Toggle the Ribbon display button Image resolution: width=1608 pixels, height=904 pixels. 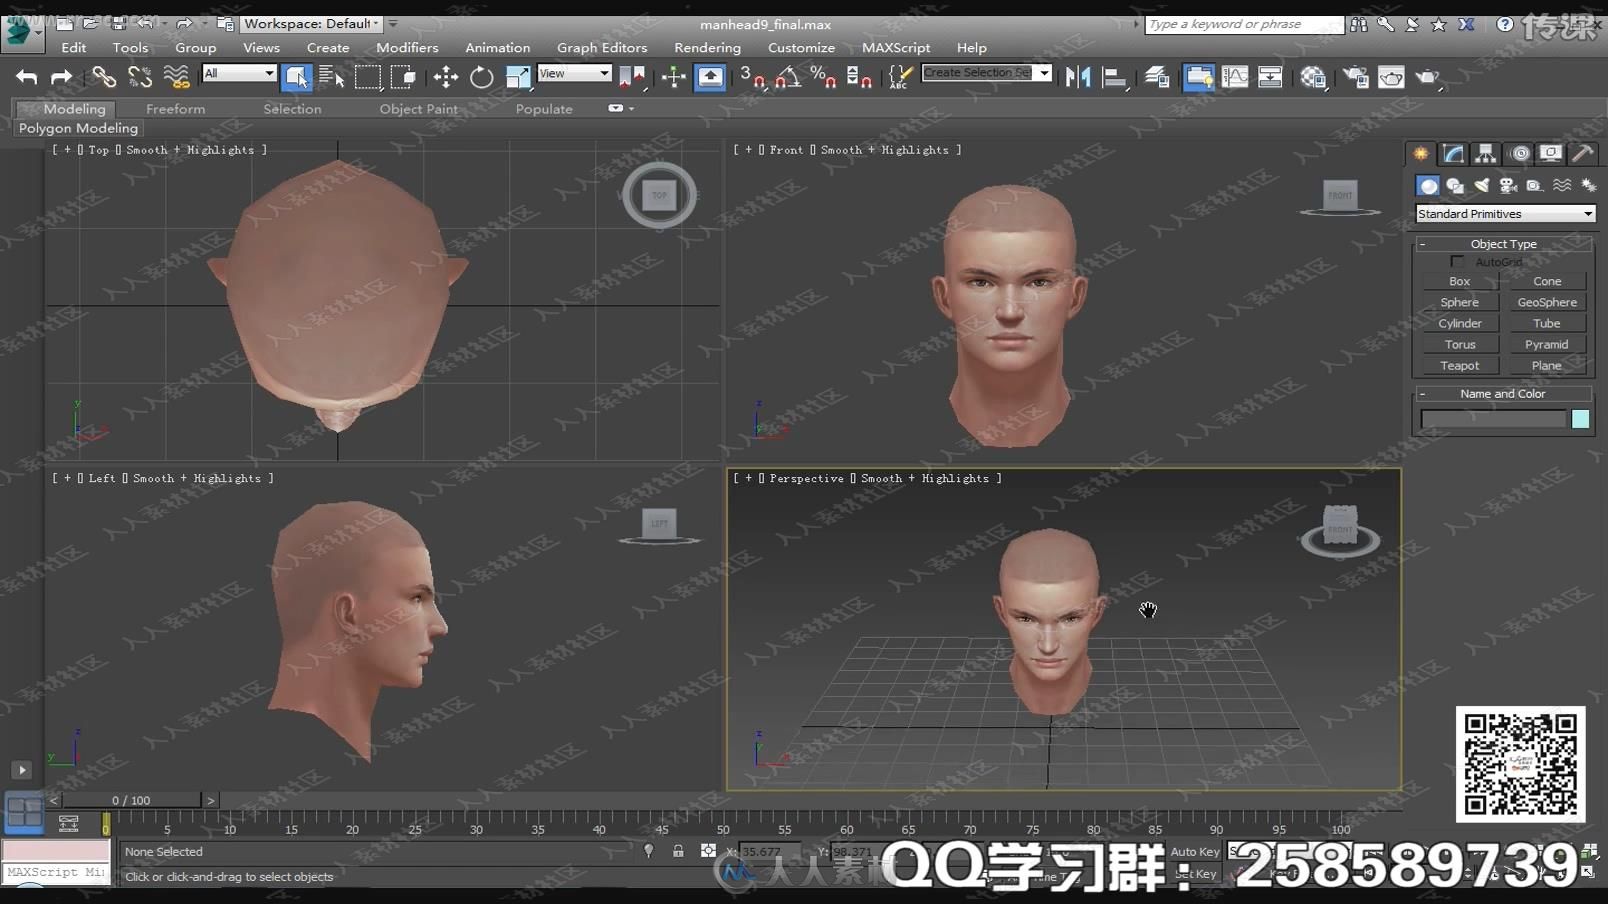[x=1198, y=77]
